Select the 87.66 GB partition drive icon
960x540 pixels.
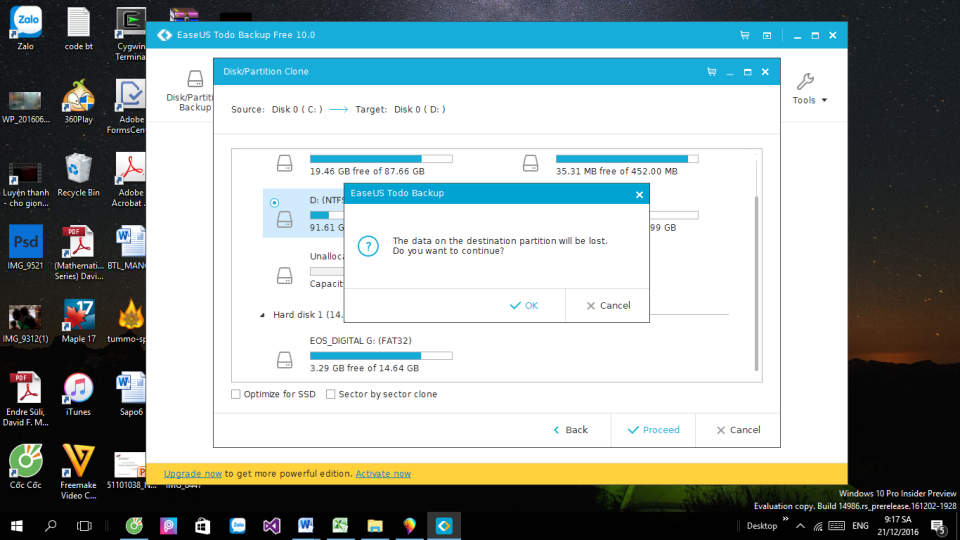click(285, 163)
